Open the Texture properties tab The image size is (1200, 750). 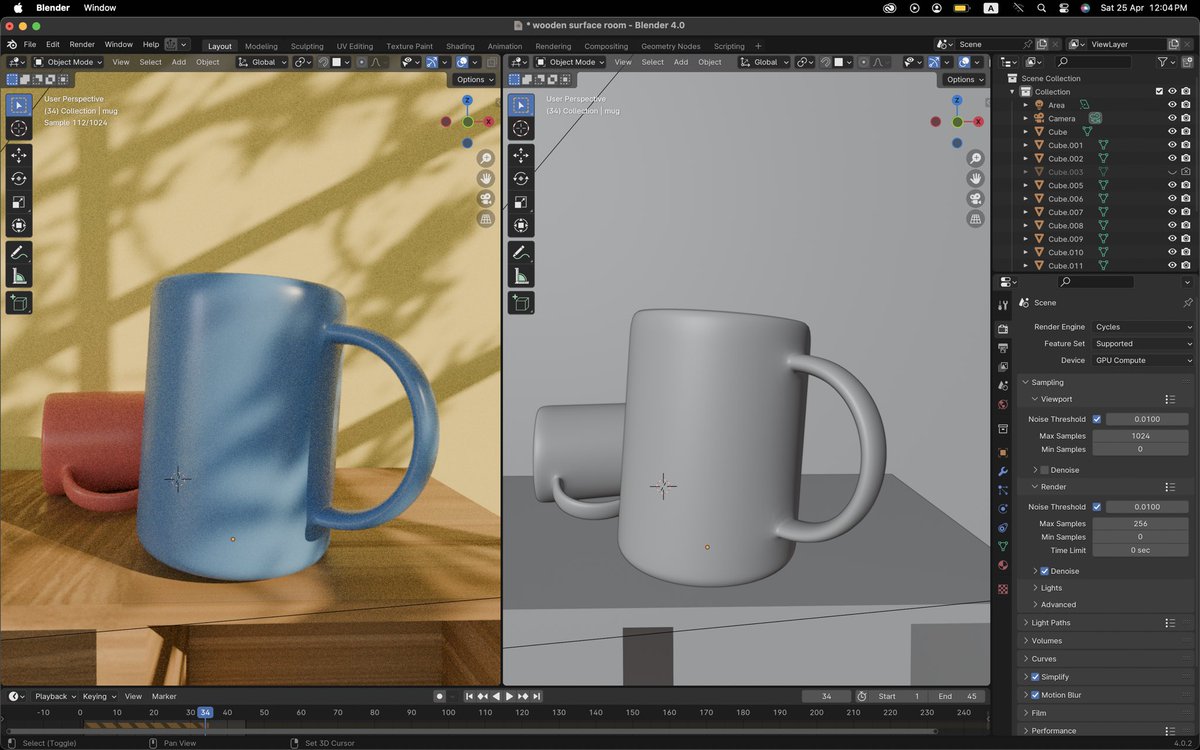(x=1003, y=589)
